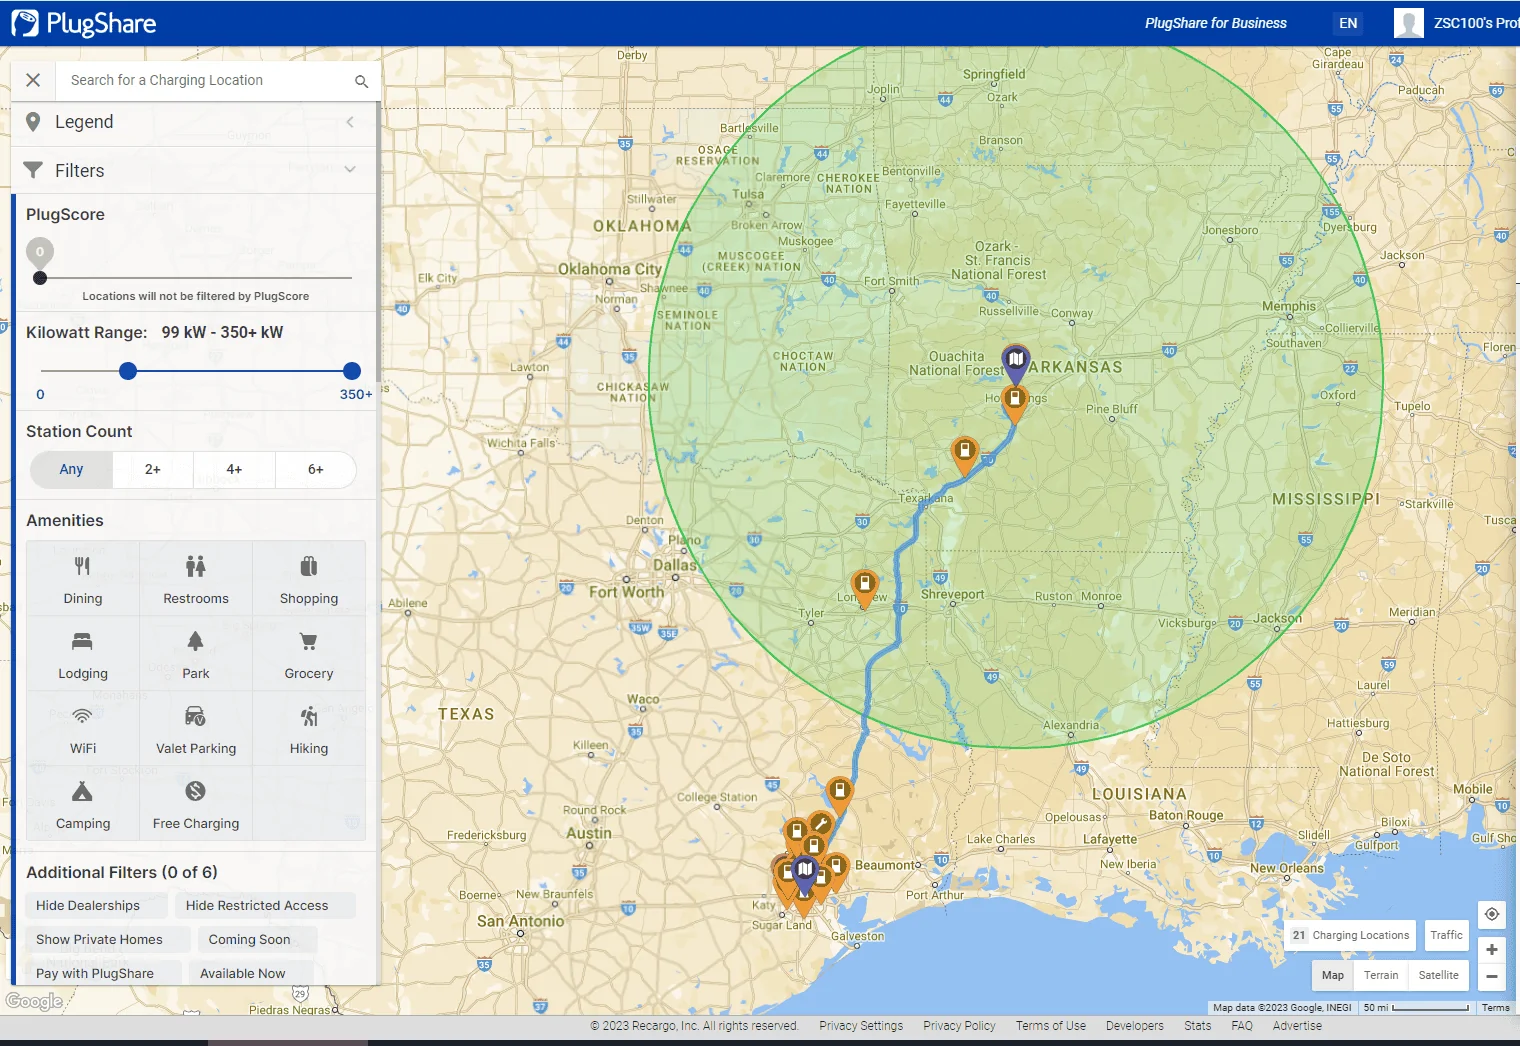Select the Grocery amenity icon
This screenshot has width=1520, height=1046.
309,642
